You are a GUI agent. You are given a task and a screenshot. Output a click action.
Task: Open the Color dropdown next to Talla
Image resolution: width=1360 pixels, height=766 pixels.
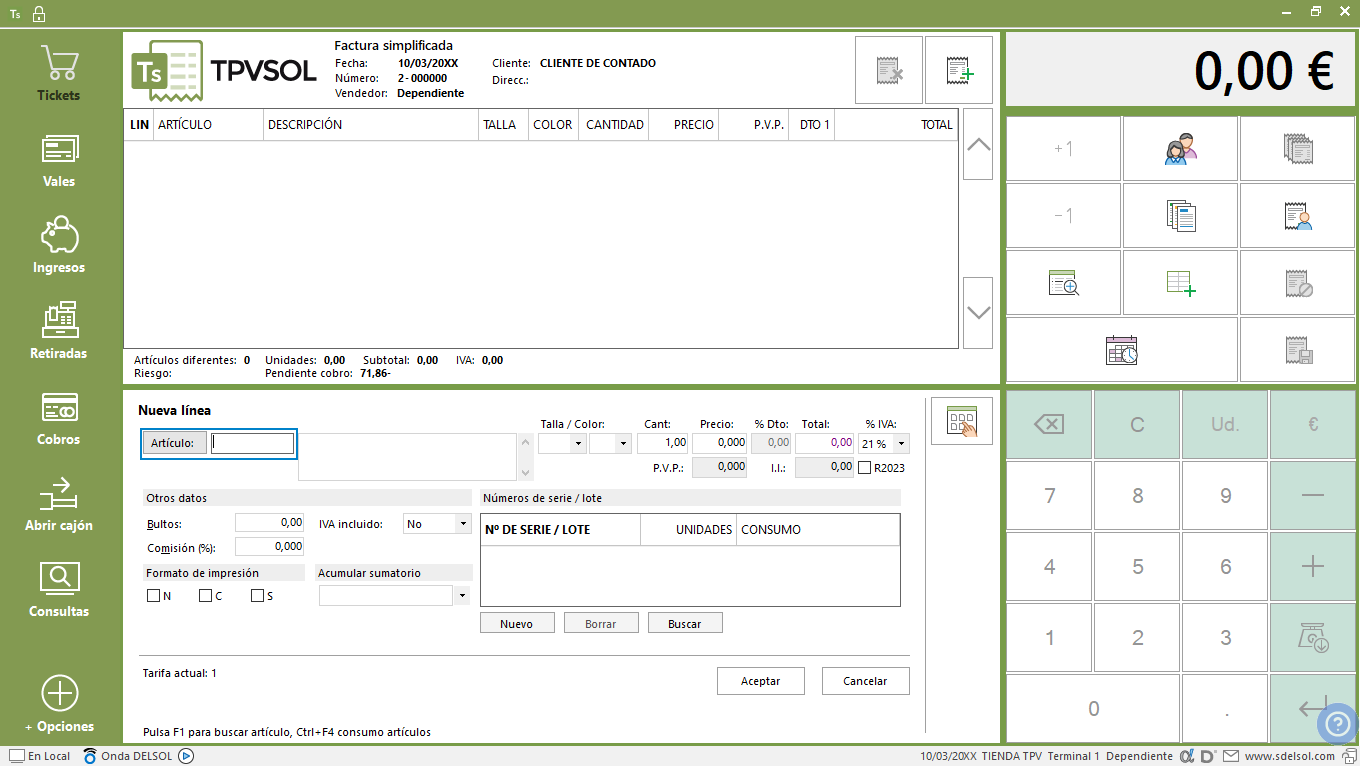(623, 443)
